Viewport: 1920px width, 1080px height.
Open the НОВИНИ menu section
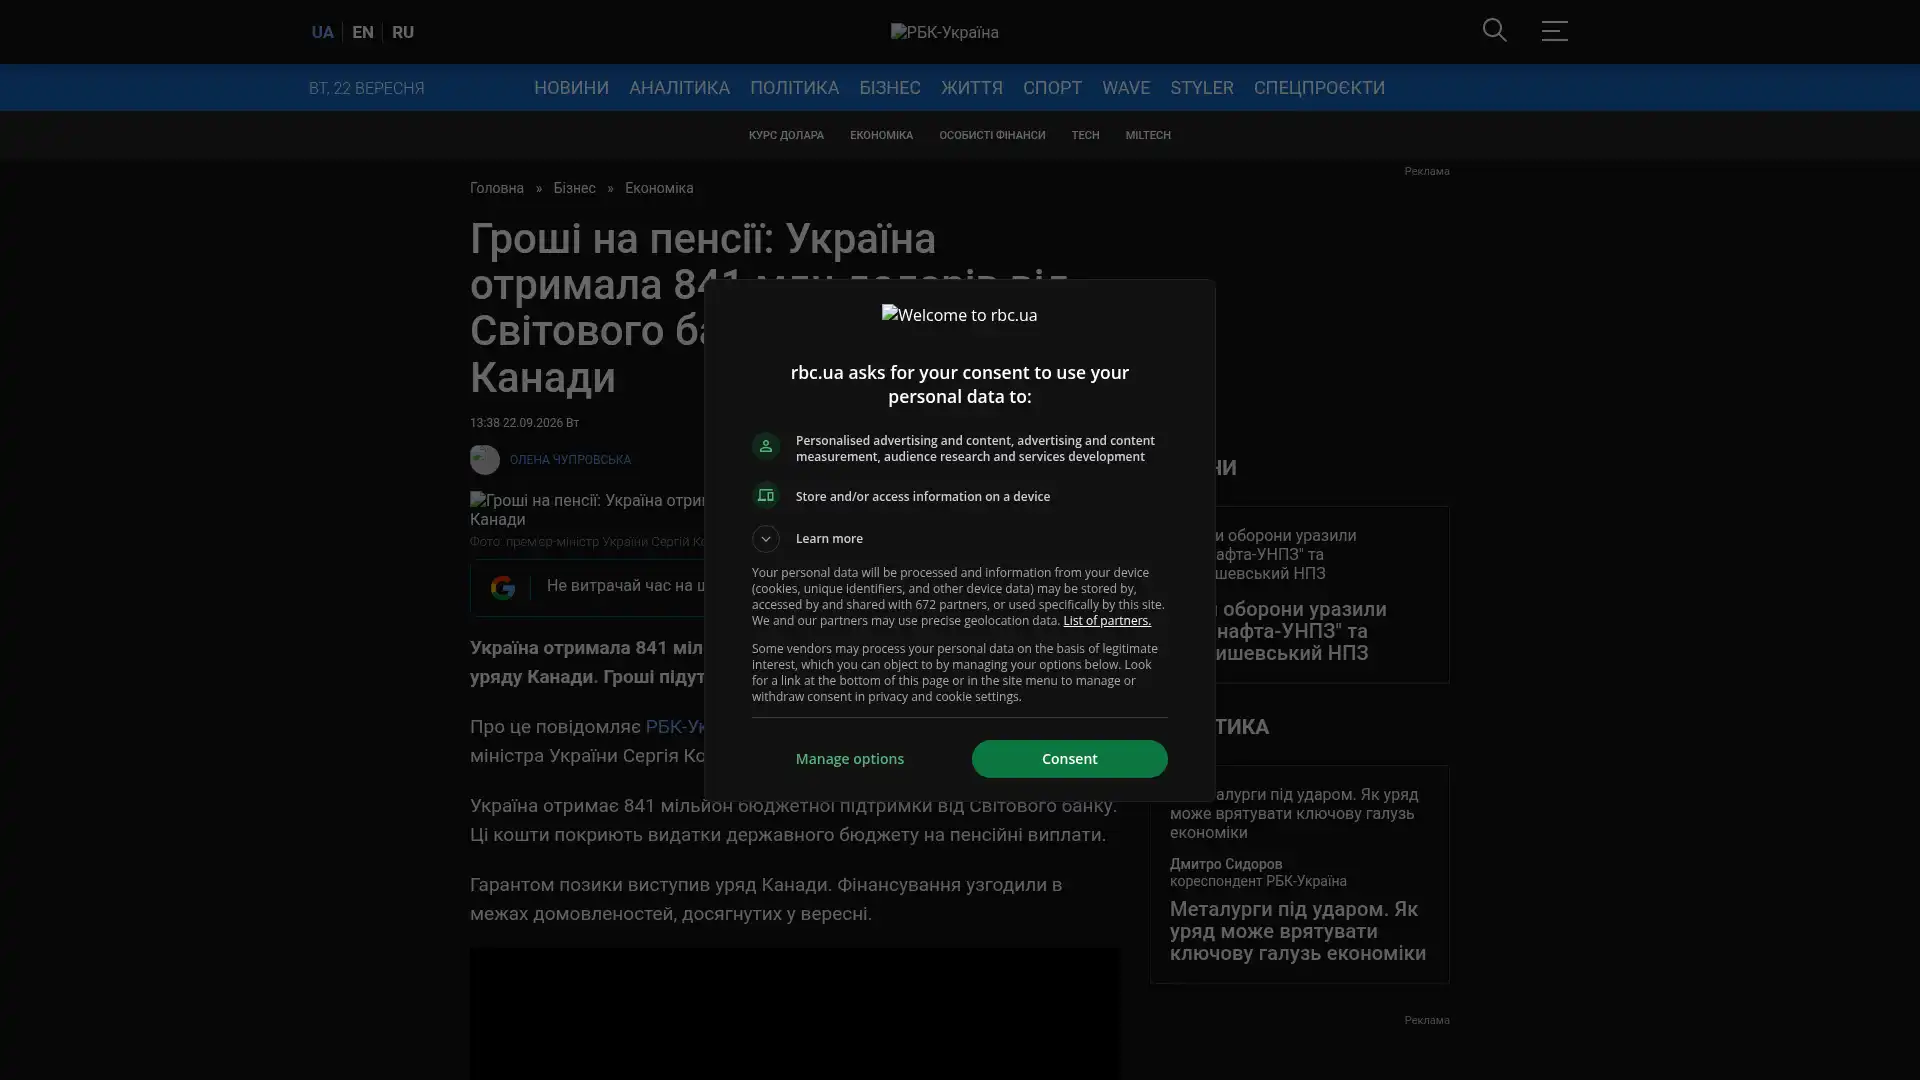pyautogui.click(x=571, y=88)
